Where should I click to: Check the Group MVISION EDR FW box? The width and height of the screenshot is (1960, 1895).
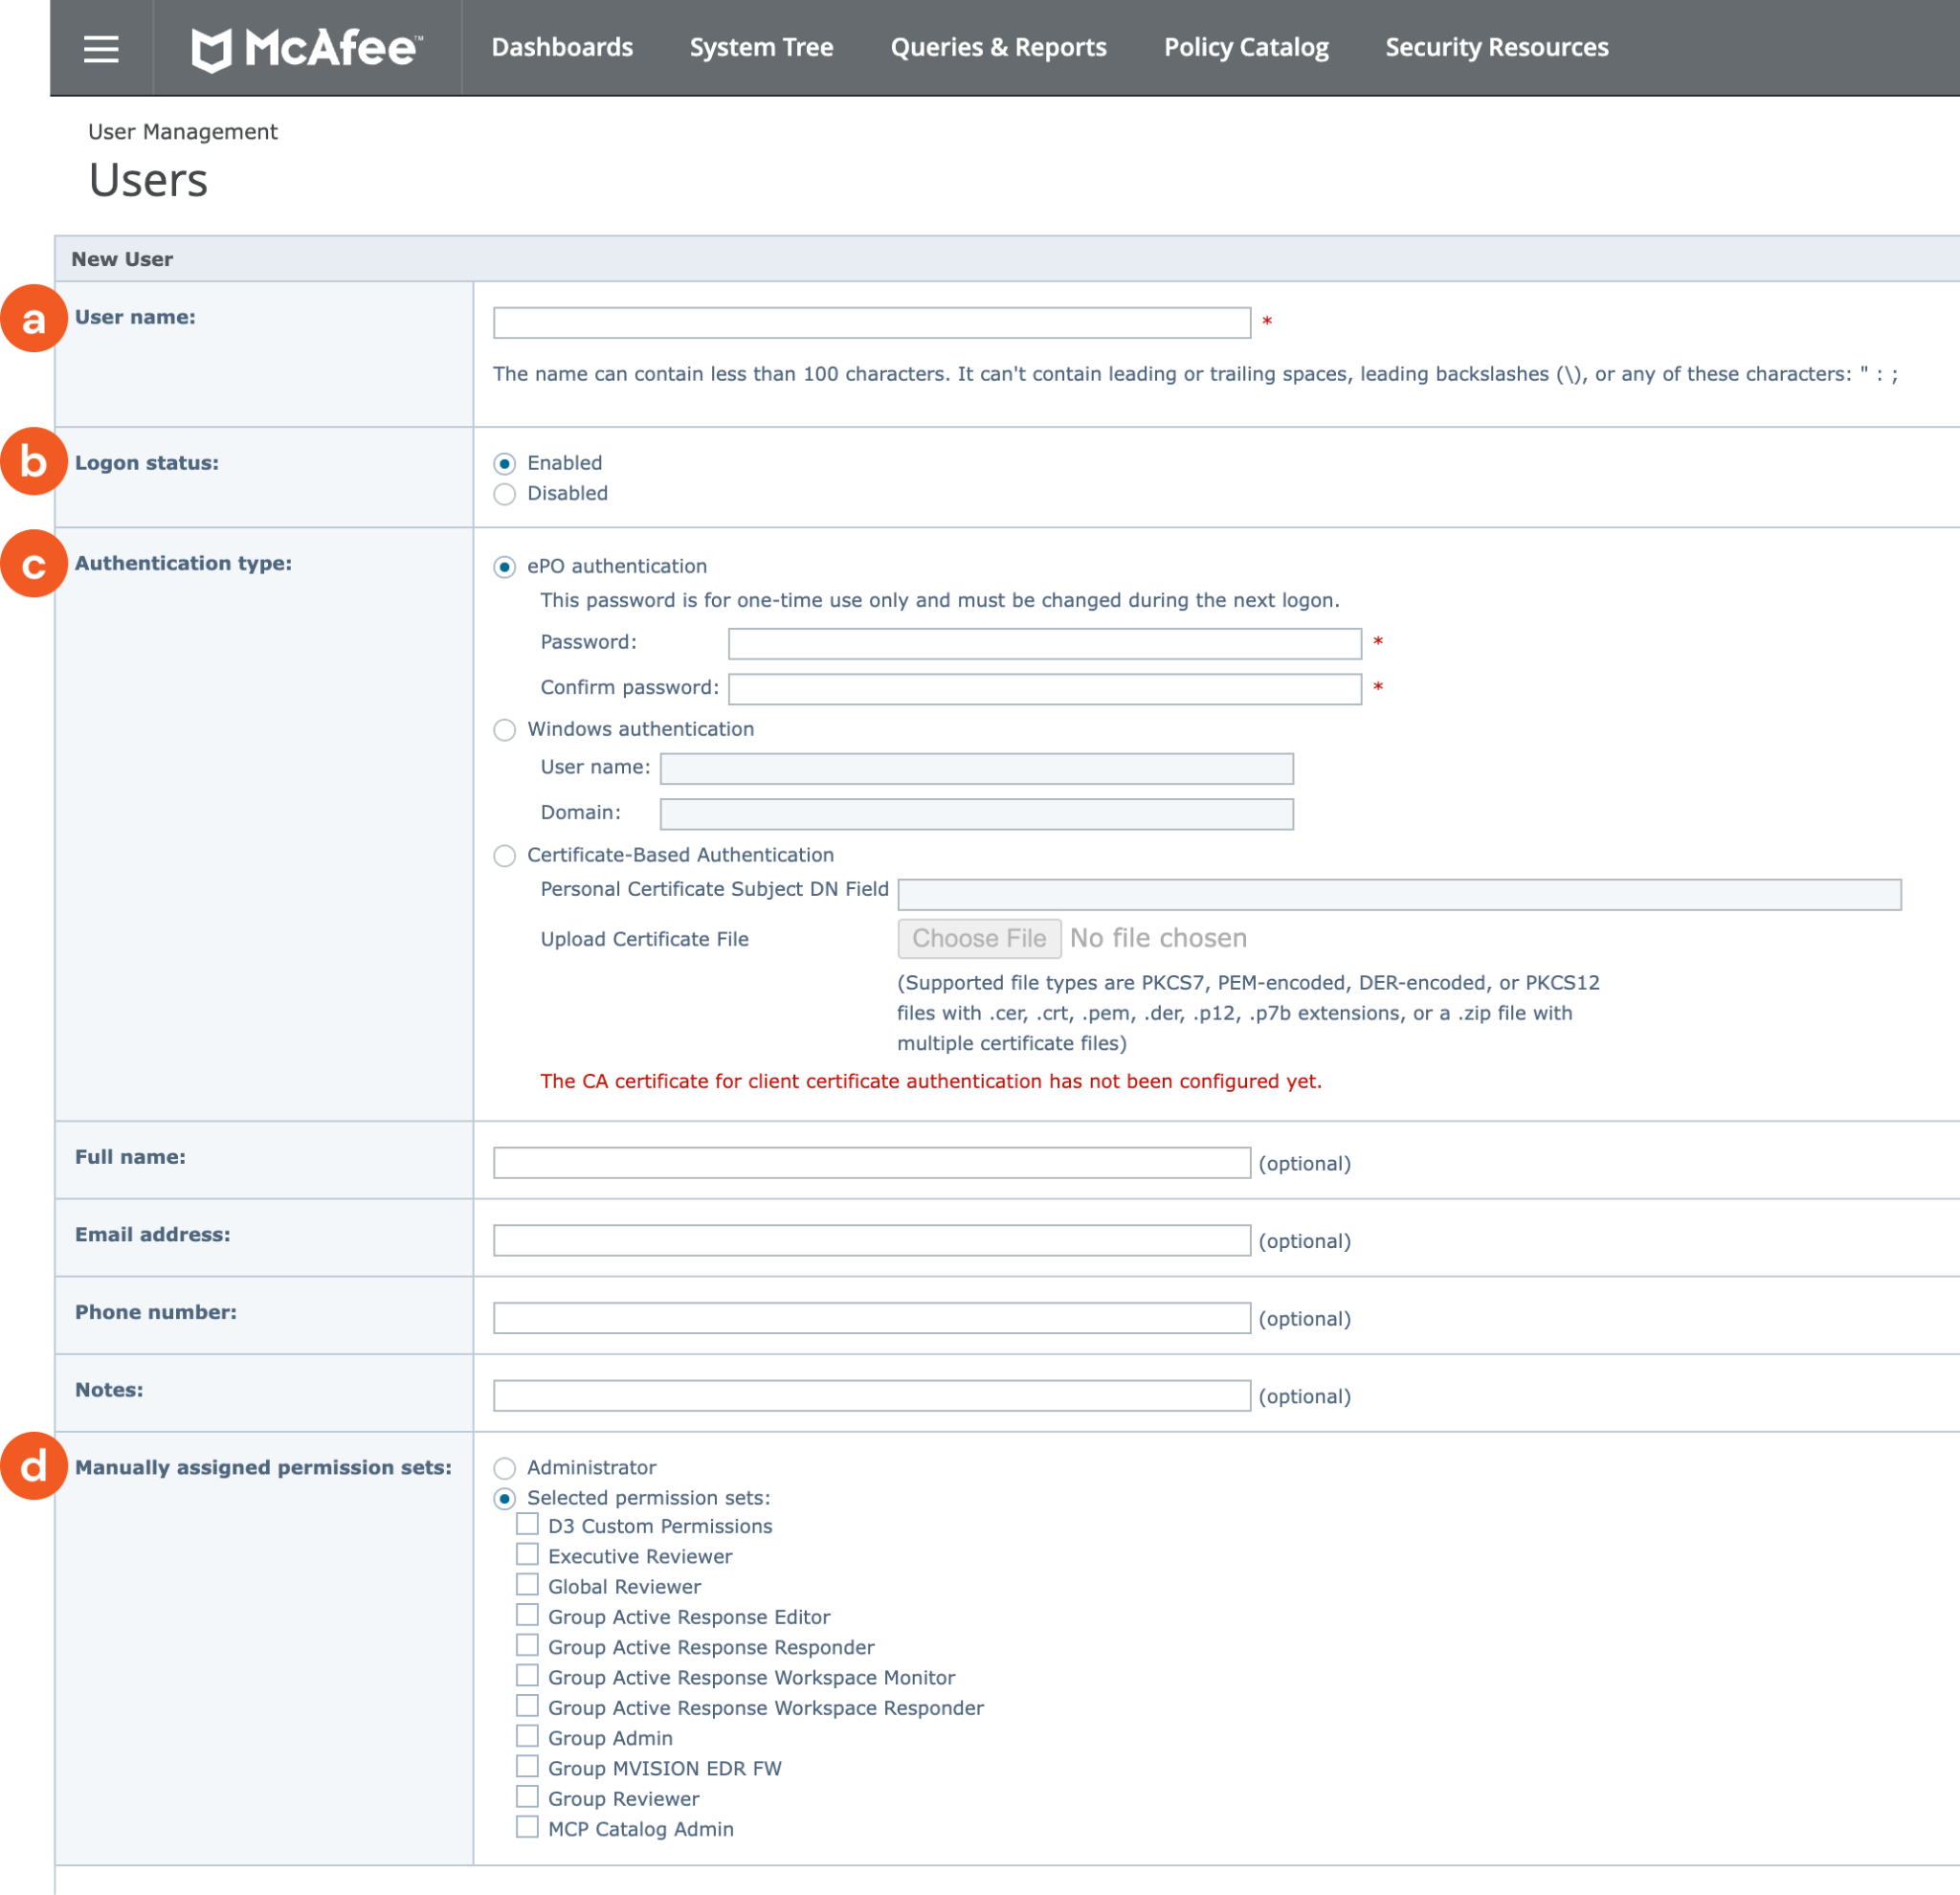point(527,1767)
